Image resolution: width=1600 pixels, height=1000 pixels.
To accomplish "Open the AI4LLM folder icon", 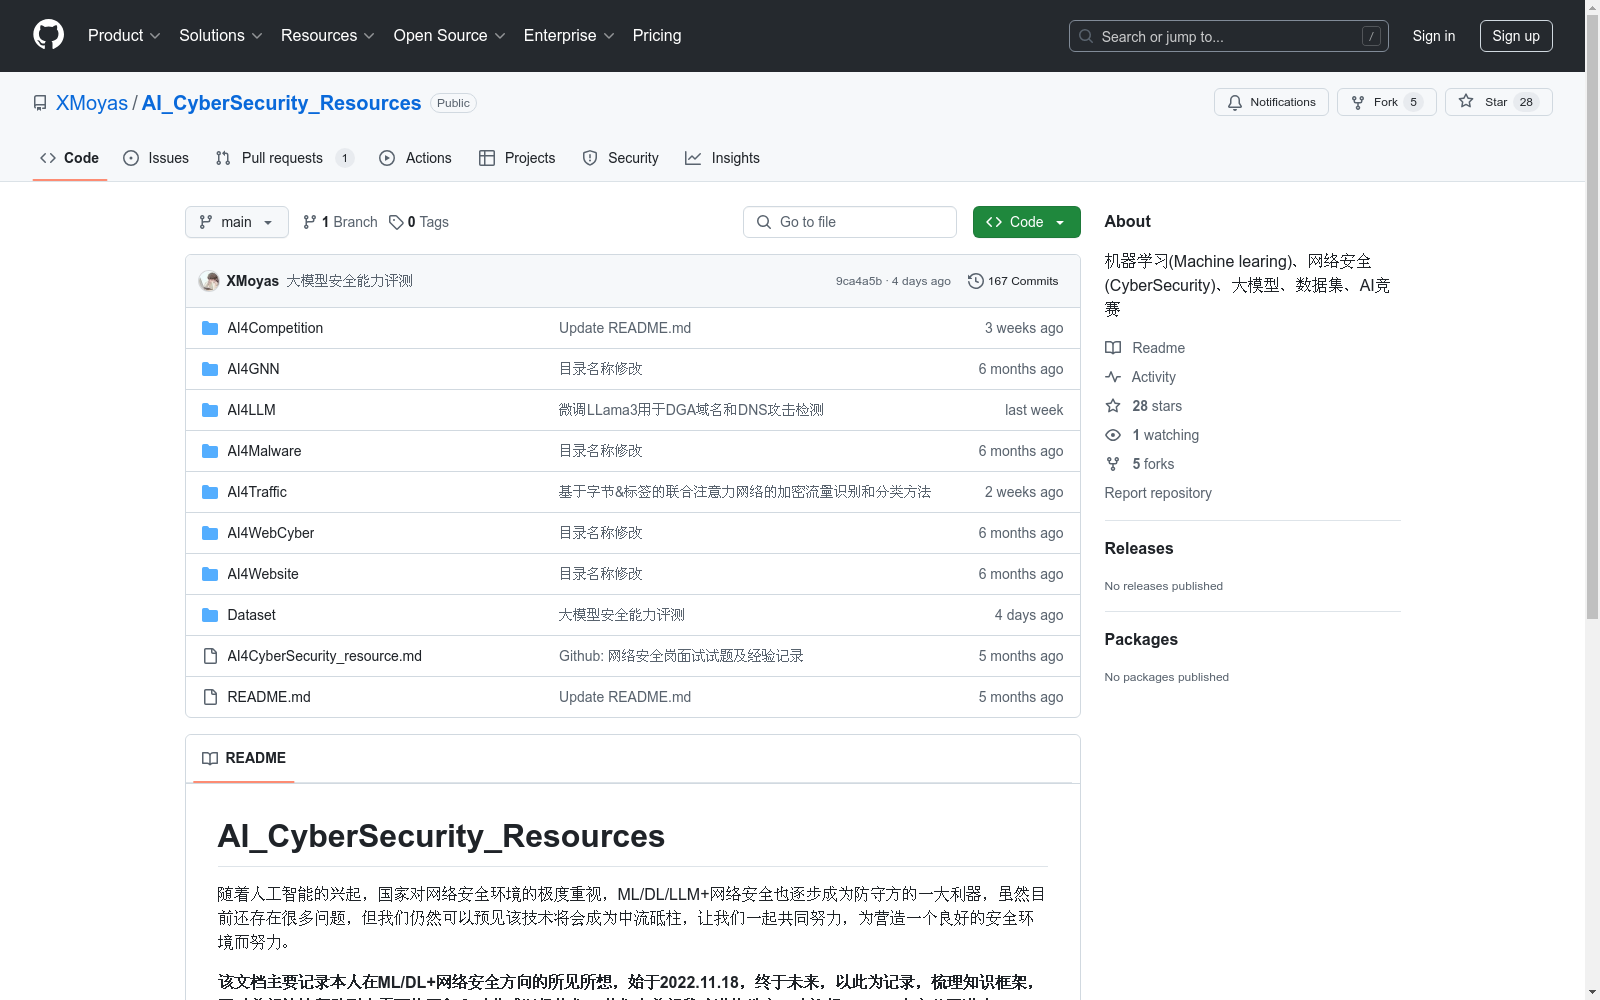I will [x=210, y=409].
